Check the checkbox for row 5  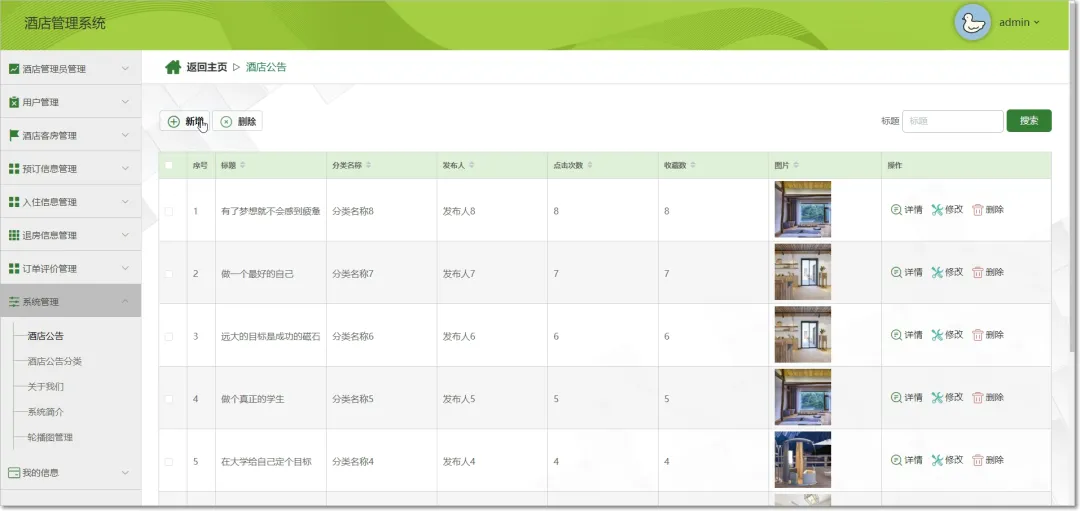pos(169,462)
